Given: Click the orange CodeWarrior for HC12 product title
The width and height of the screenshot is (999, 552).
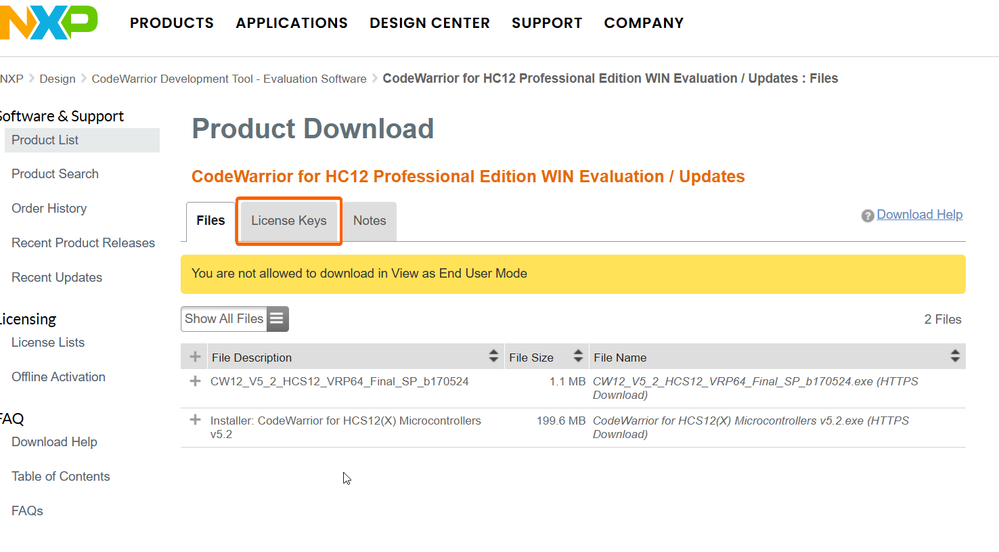Looking at the screenshot, I should click(468, 177).
